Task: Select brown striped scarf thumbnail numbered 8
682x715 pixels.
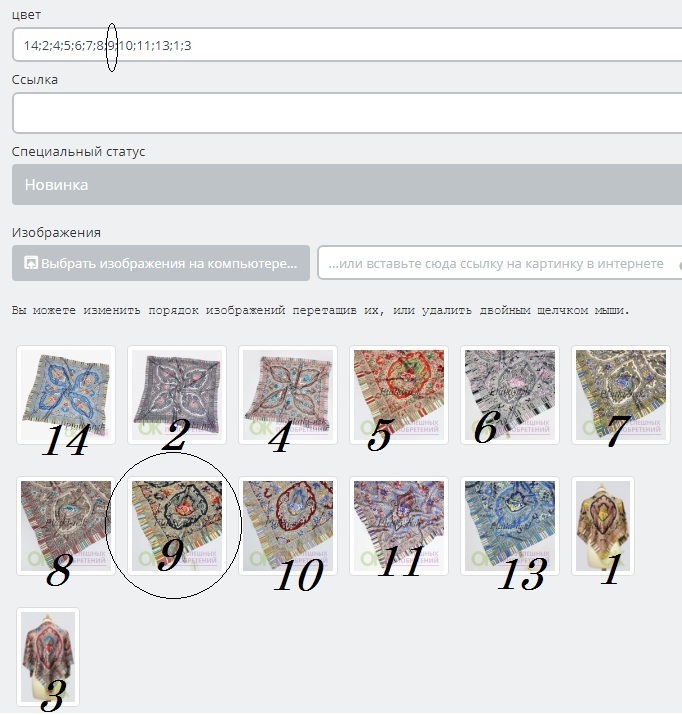Action: tap(66, 526)
